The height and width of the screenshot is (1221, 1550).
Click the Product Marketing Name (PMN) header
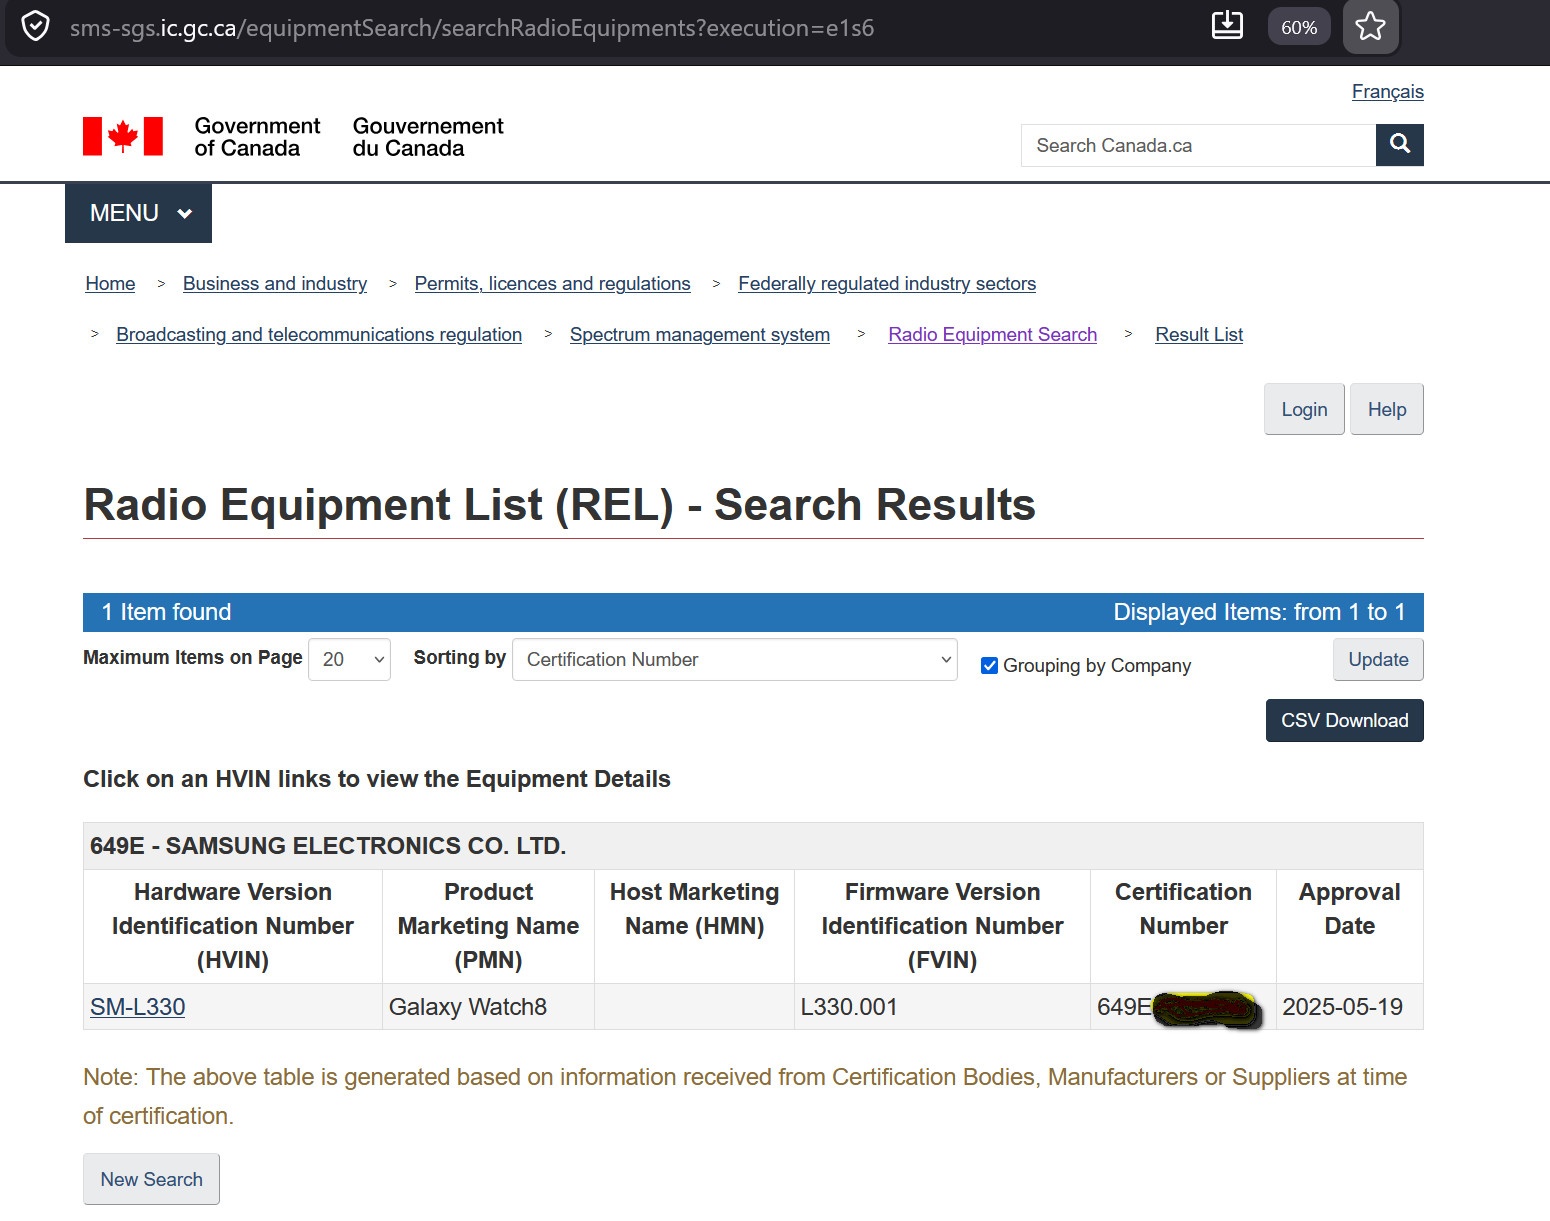[x=488, y=926]
